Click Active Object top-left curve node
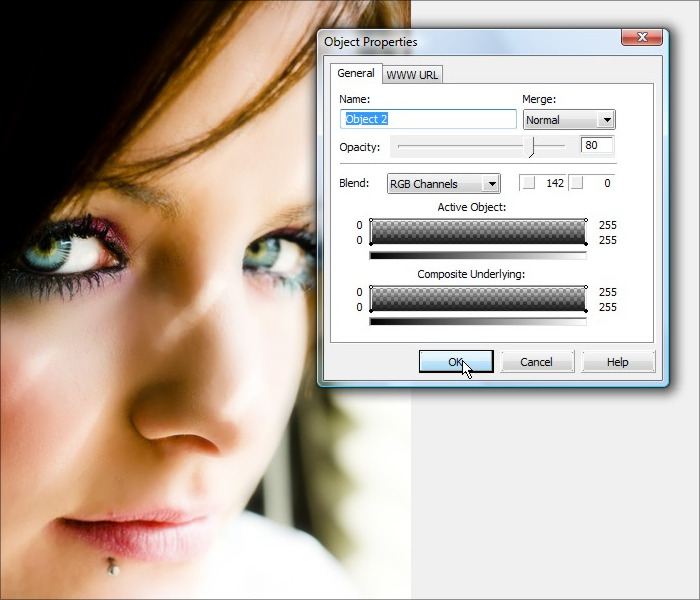Screen dimensions: 700x600 (371, 220)
